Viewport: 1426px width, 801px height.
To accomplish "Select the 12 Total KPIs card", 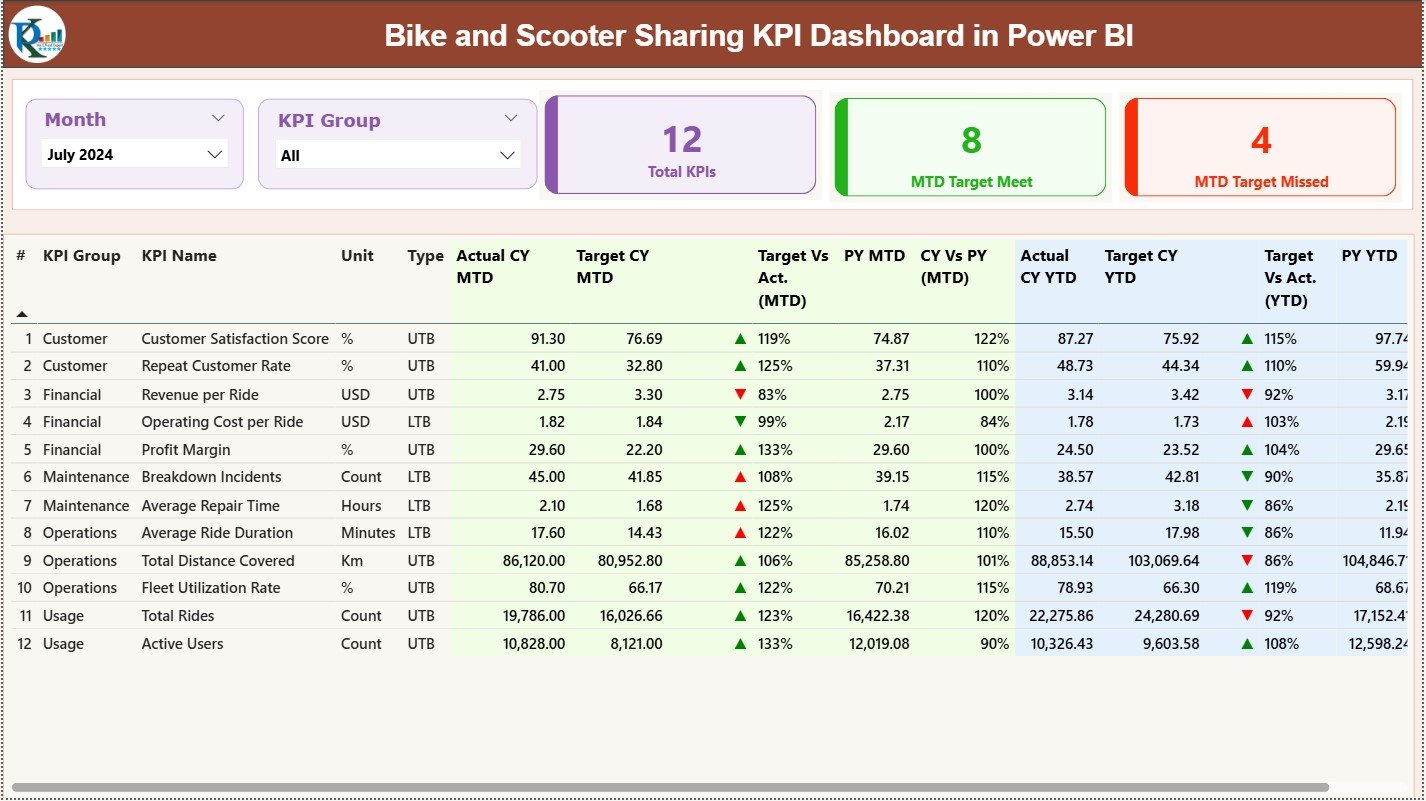I will pyautogui.click(x=681, y=144).
